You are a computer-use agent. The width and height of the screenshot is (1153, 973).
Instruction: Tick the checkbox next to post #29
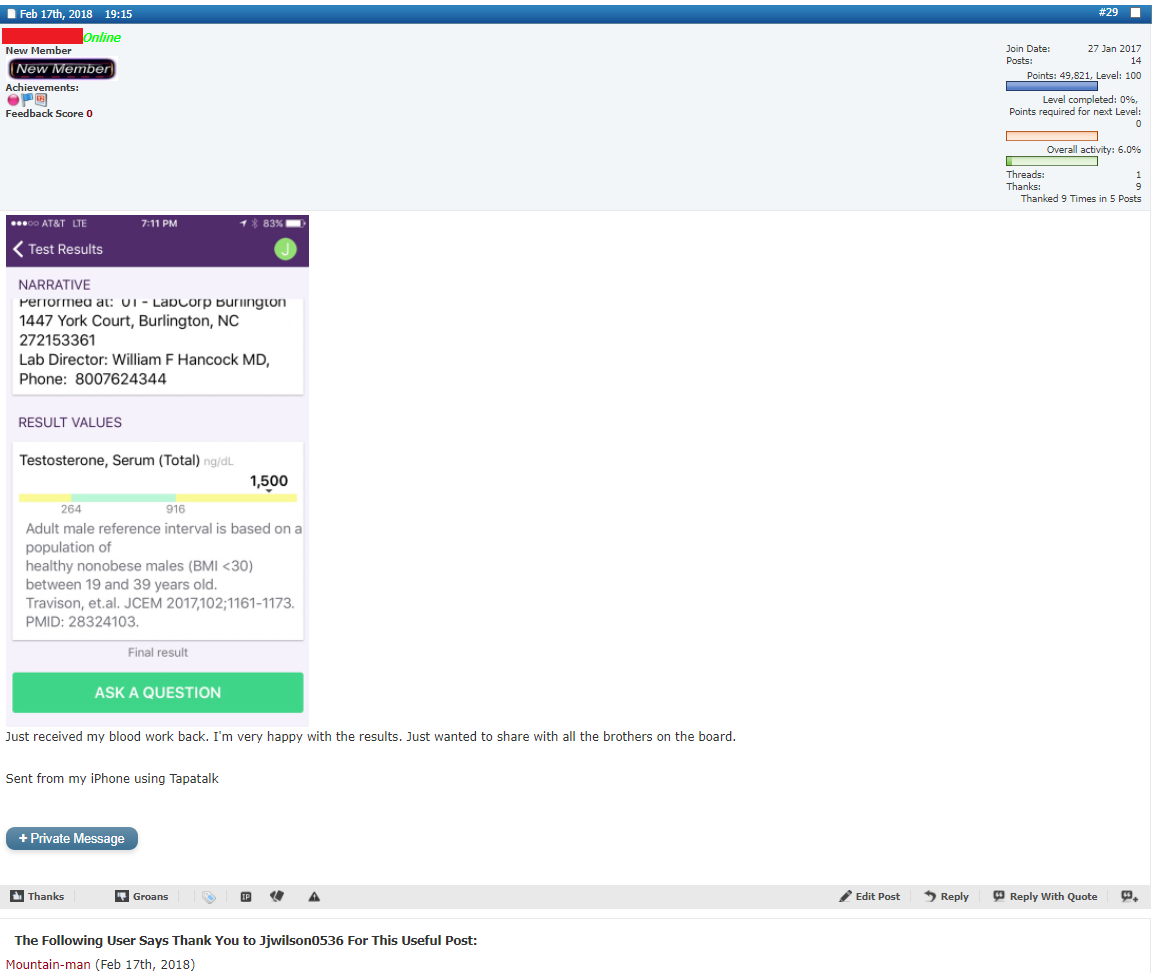[x=1135, y=13]
